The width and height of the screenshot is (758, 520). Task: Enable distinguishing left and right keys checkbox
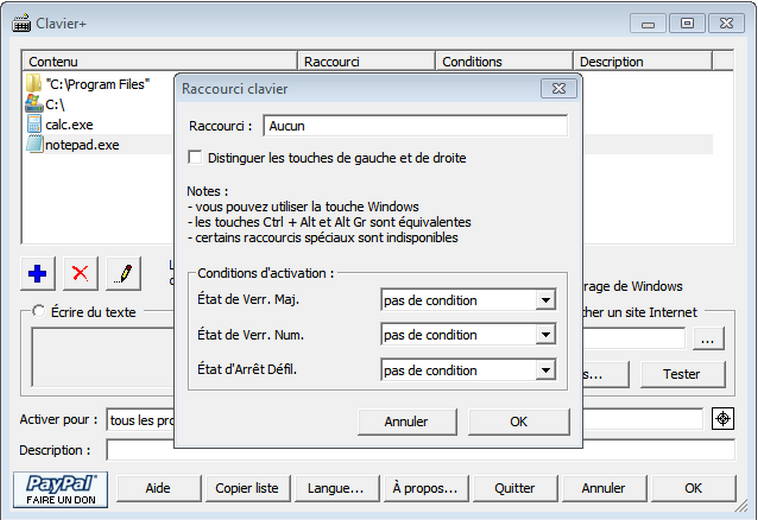click(196, 157)
